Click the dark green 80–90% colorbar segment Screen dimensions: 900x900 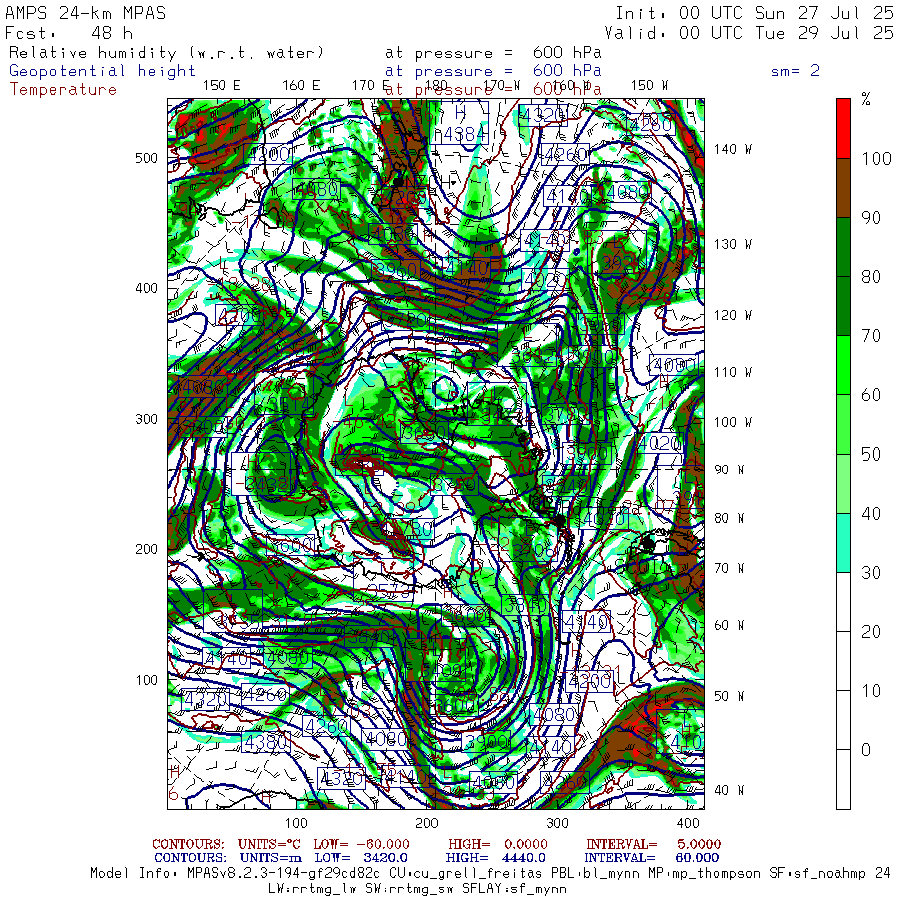tap(843, 247)
